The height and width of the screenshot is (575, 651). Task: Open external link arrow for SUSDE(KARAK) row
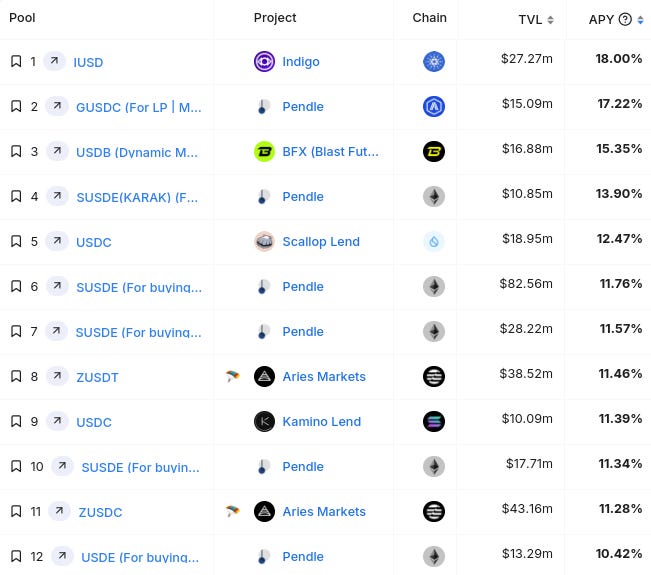[57, 196]
